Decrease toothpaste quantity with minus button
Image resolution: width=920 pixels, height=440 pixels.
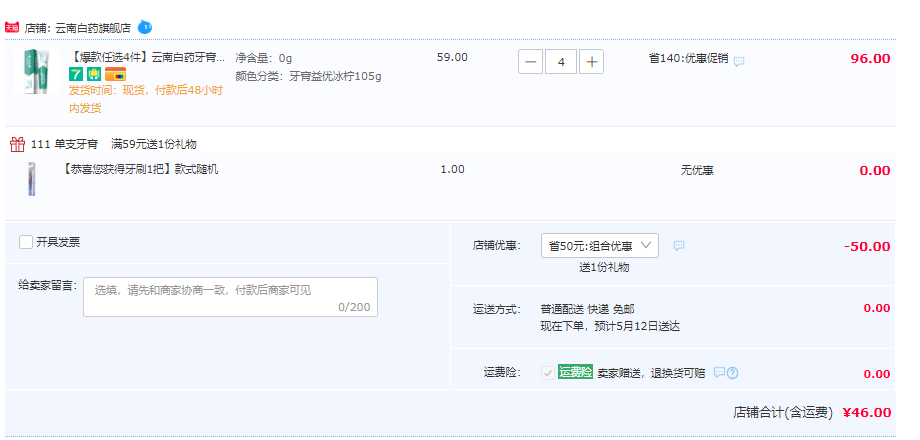[x=530, y=62]
